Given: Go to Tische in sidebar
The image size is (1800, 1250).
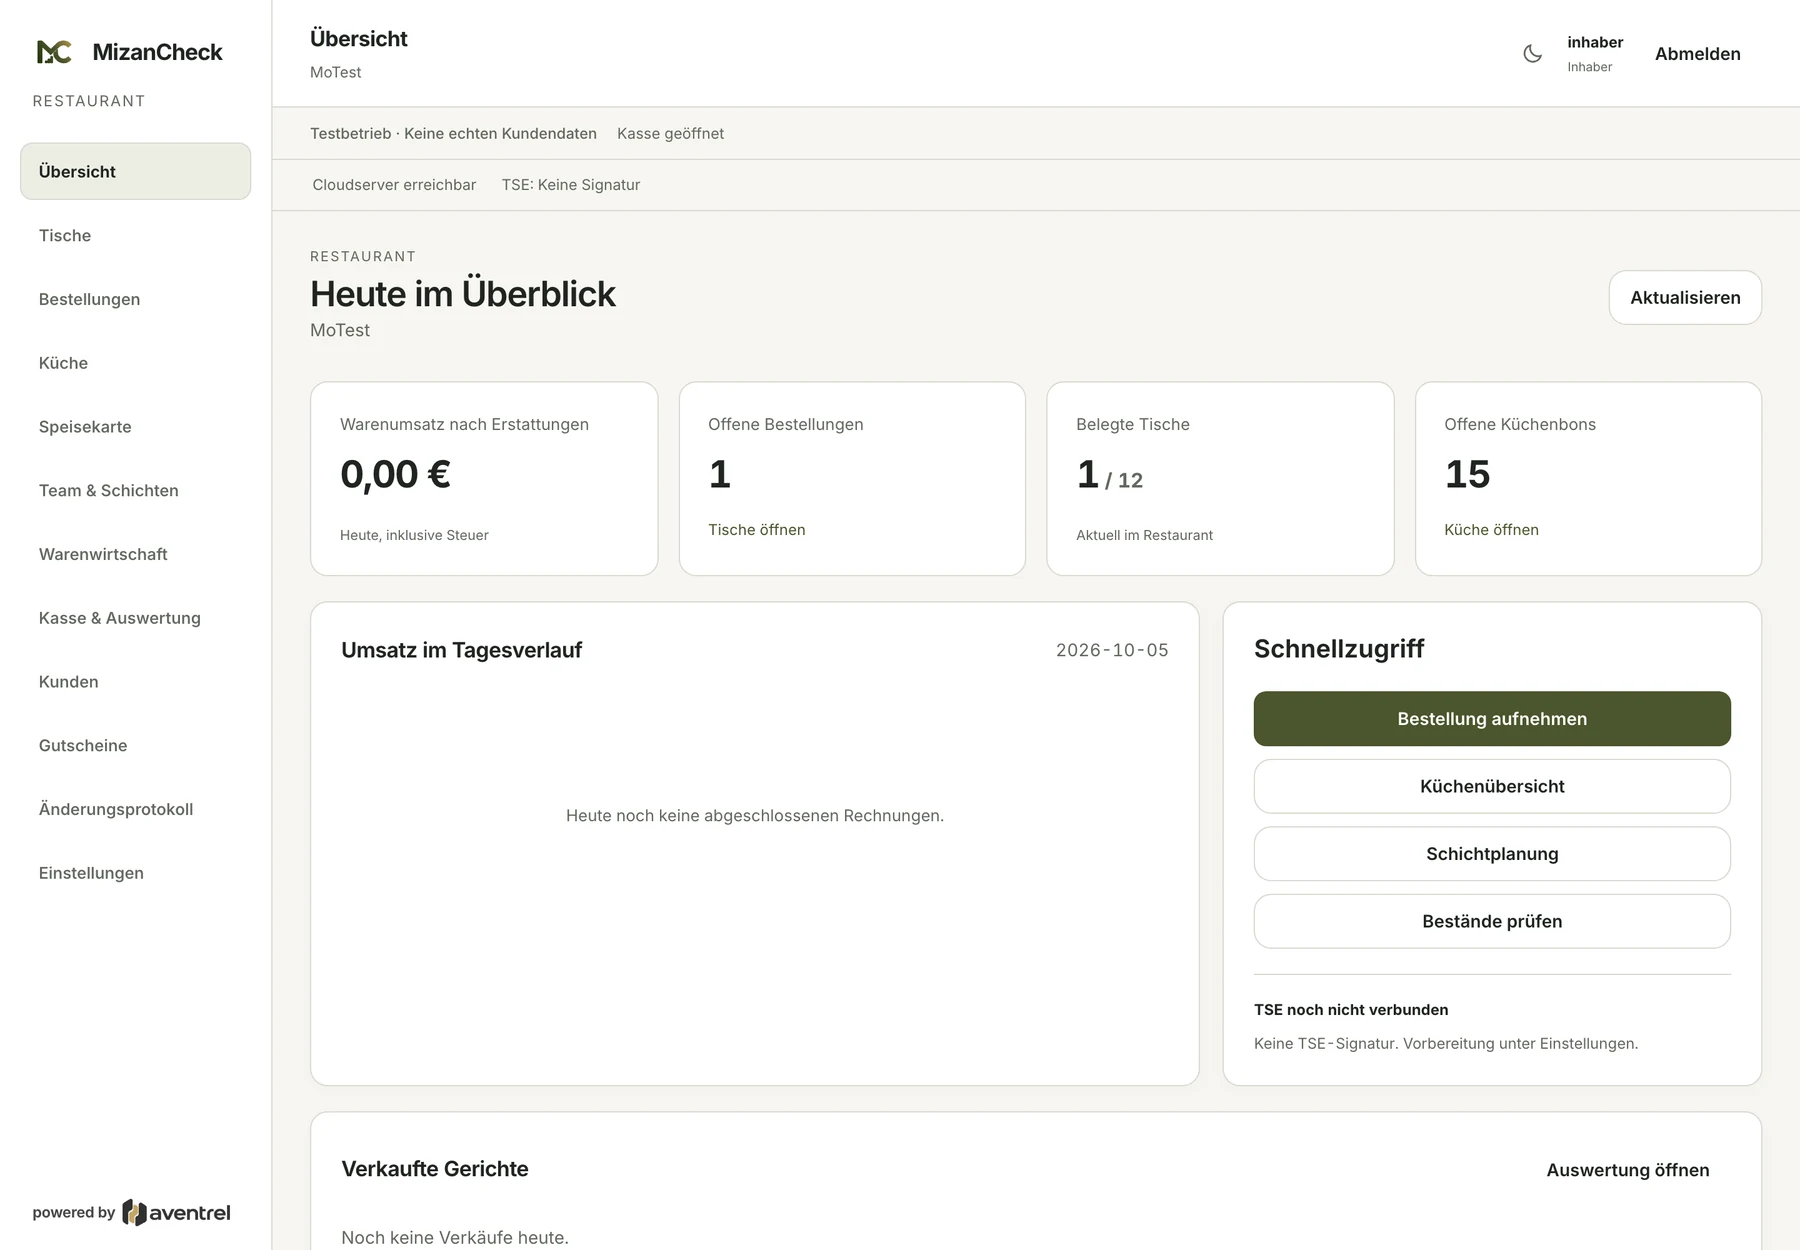Looking at the screenshot, I should [135, 235].
